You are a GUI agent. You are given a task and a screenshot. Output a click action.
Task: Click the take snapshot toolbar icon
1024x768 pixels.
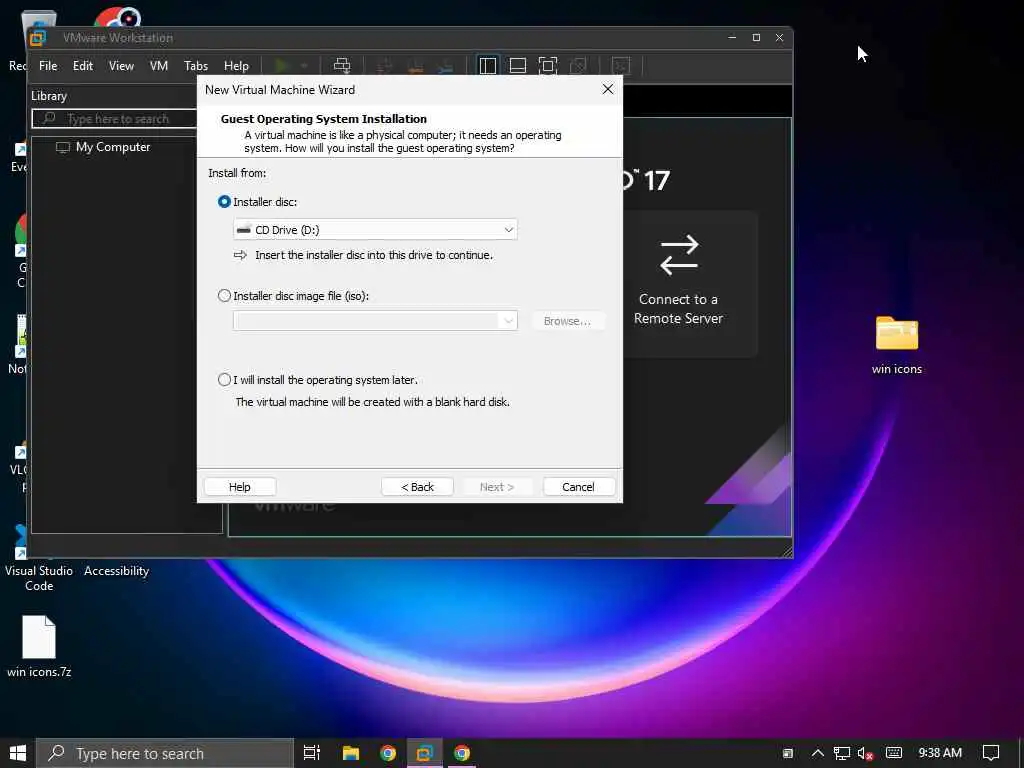coord(385,65)
